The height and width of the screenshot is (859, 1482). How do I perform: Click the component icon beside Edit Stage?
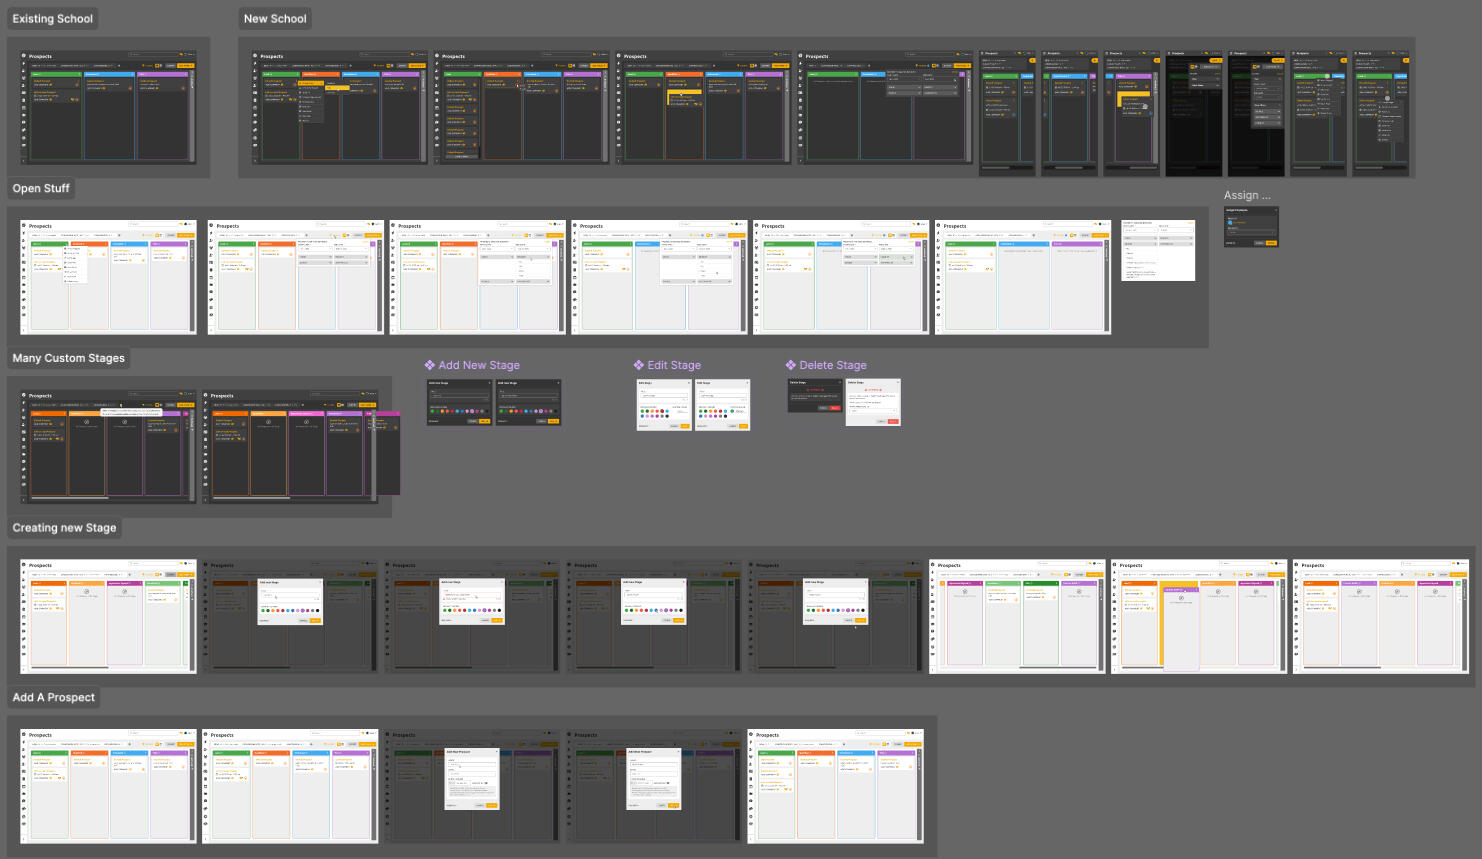click(x=639, y=365)
